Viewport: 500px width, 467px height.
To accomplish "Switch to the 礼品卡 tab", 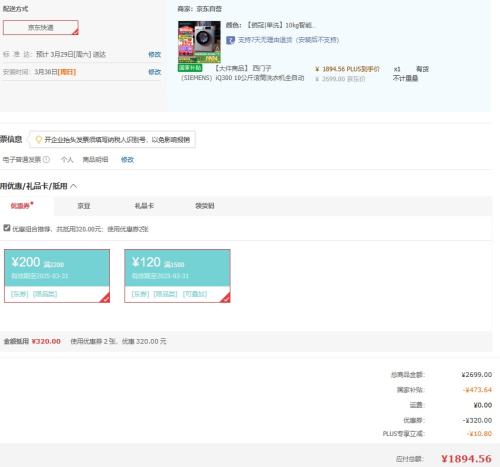I will click(144, 206).
